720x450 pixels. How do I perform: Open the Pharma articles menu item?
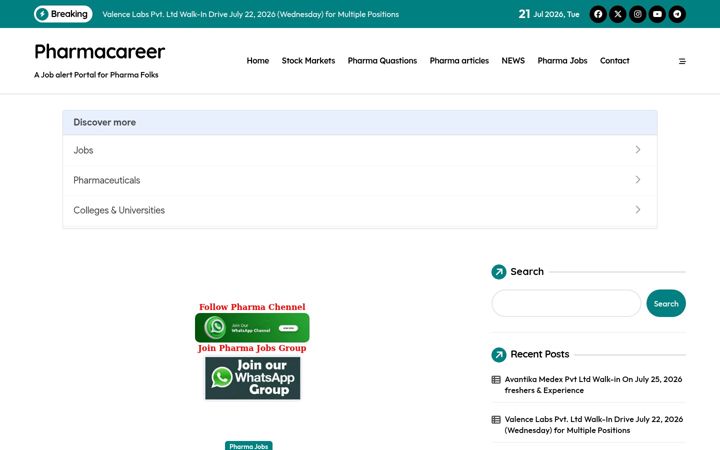tap(459, 61)
